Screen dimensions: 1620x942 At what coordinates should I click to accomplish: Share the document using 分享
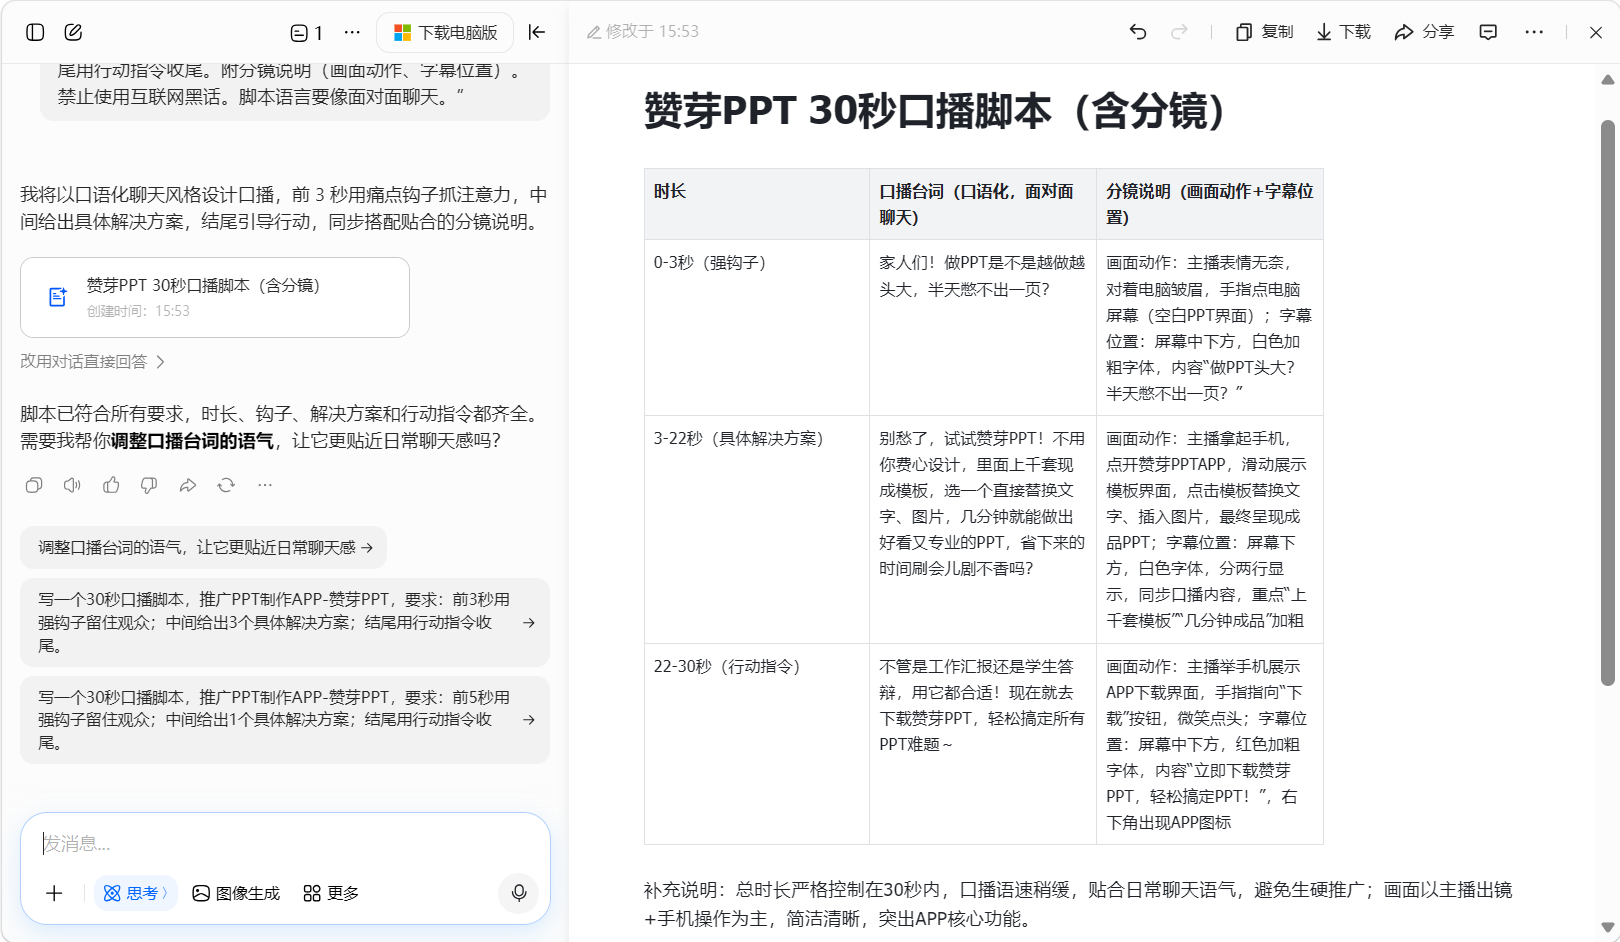point(1424,32)
